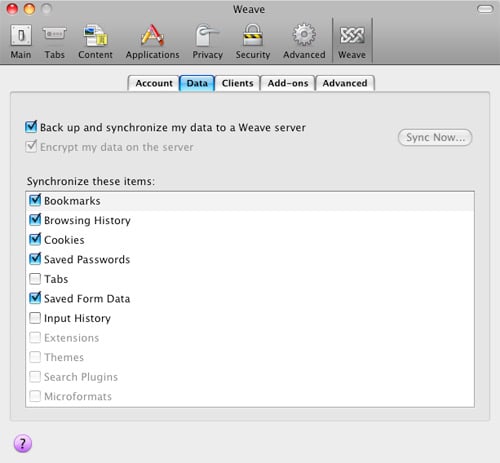Switch to the Advanced sub-tab beside Add-ons
The height and width of the screenshot is (463, 500).
pyautogui.click(x=345, y=83)
